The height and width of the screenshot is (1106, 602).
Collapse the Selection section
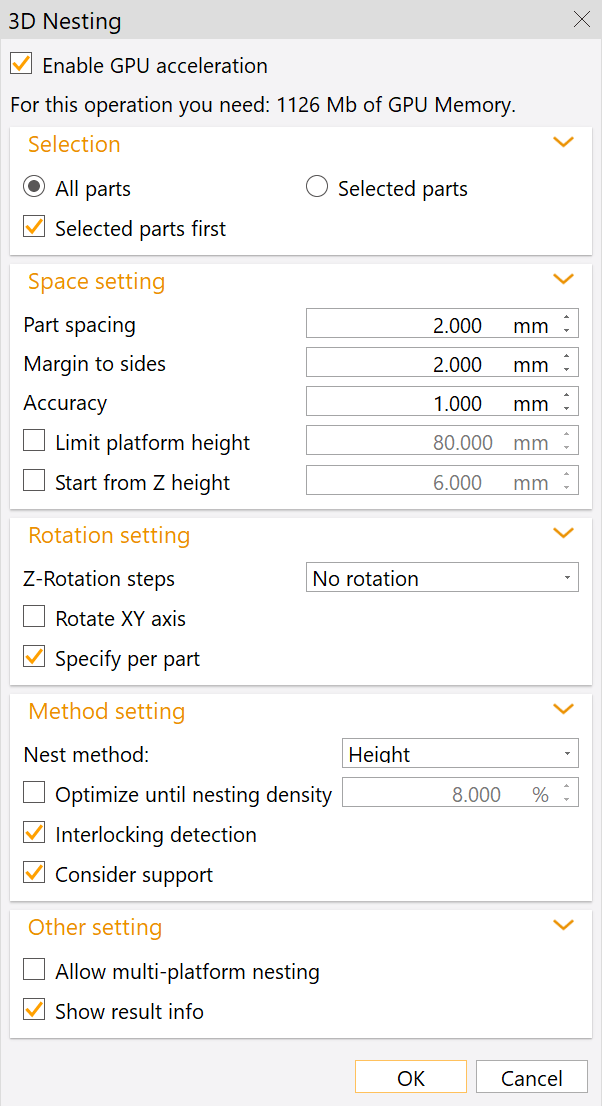tap(563, 142)
